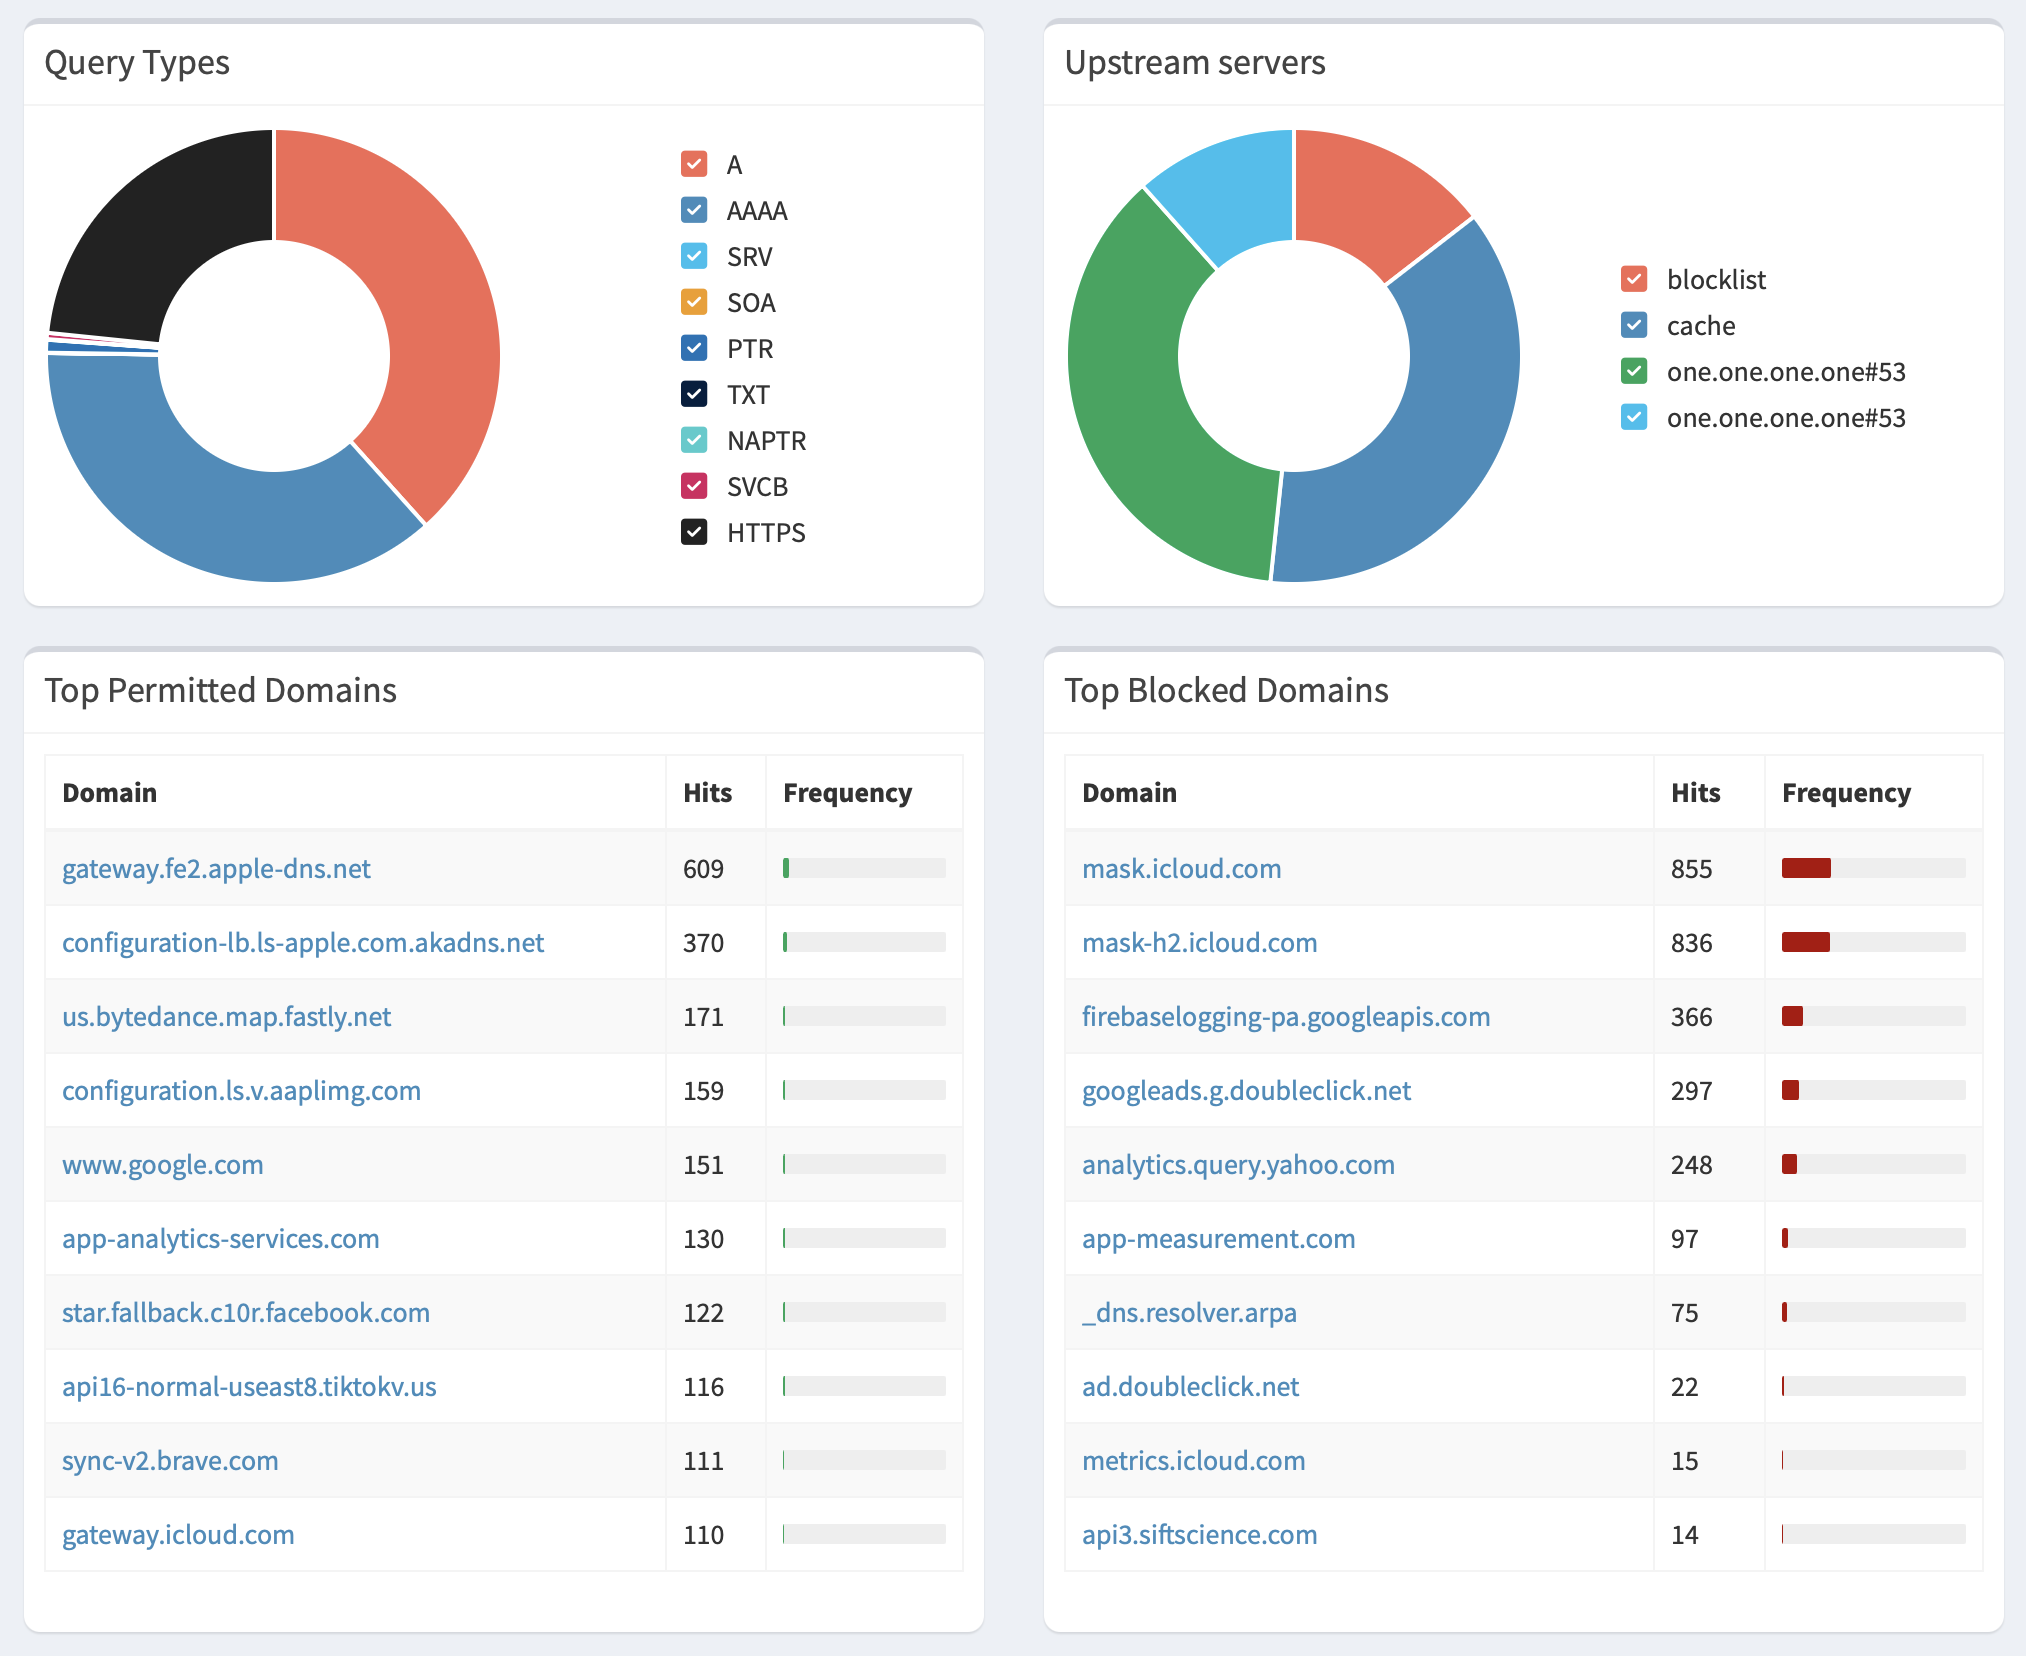Uncheck the SOA query type
The height and width of the screenshot is (1656, 2026).
pyautogui.click(x=694, y=302)
